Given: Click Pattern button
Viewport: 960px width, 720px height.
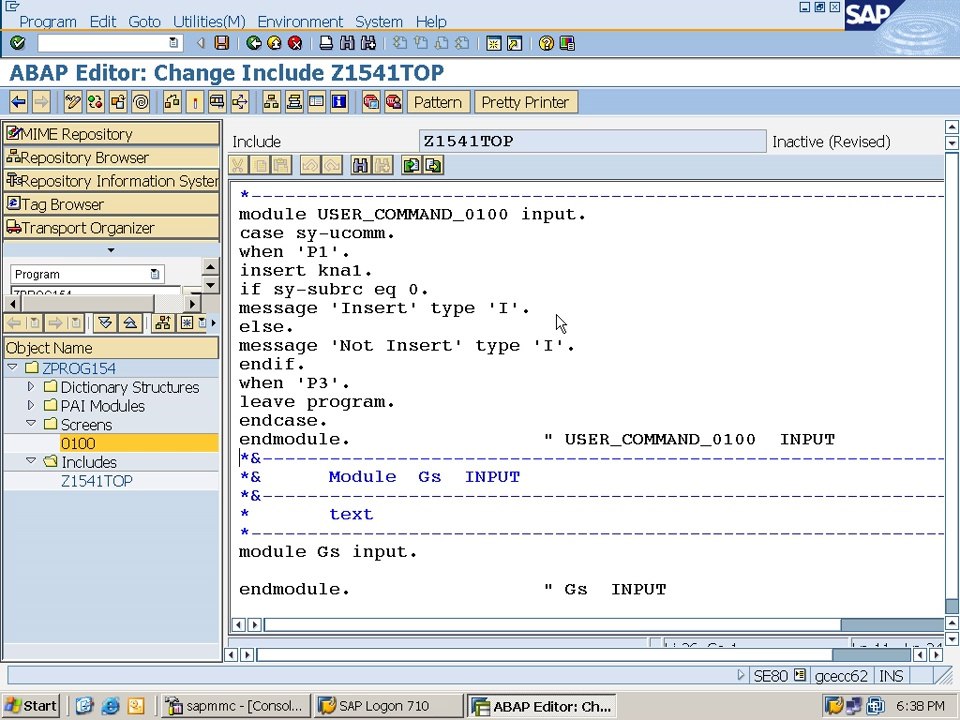Looking at the screenshot, I should click(x=438, y=102).
